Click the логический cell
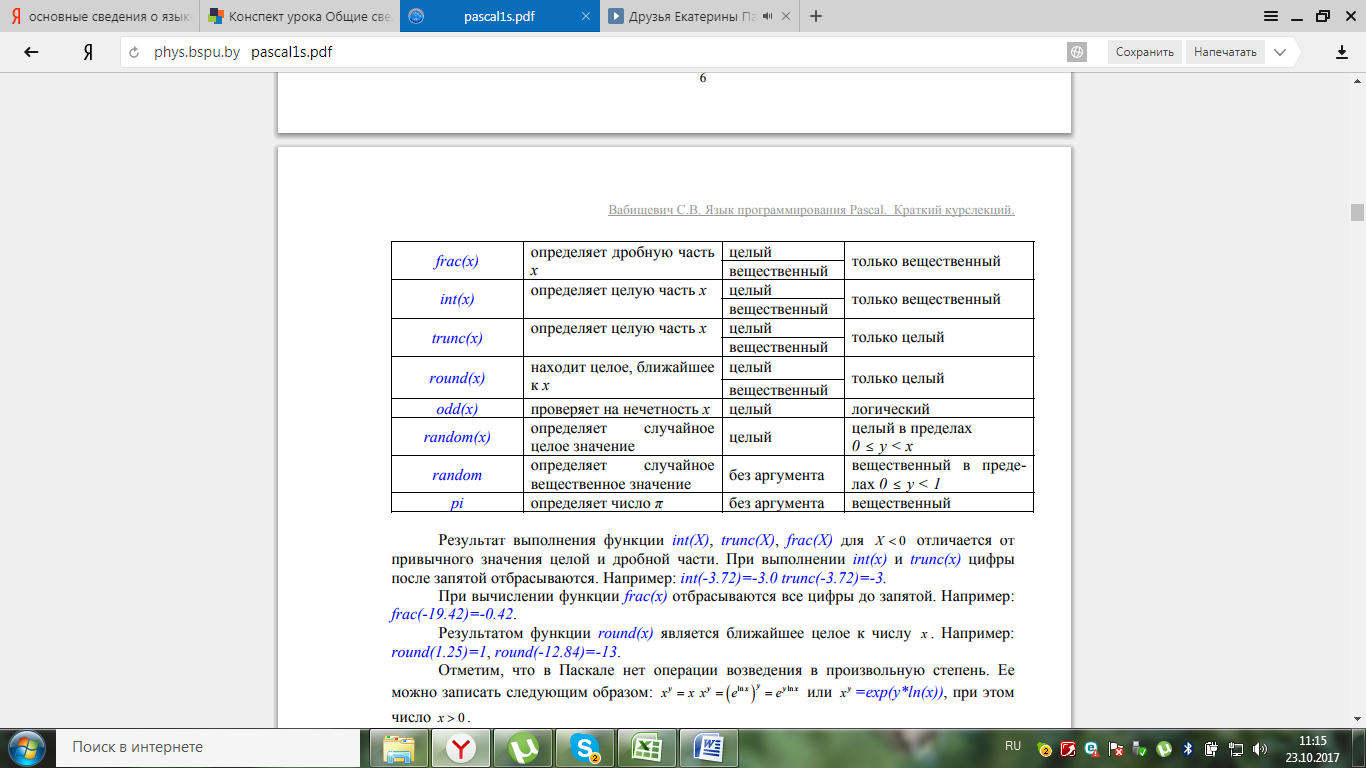 click(939, 408)
